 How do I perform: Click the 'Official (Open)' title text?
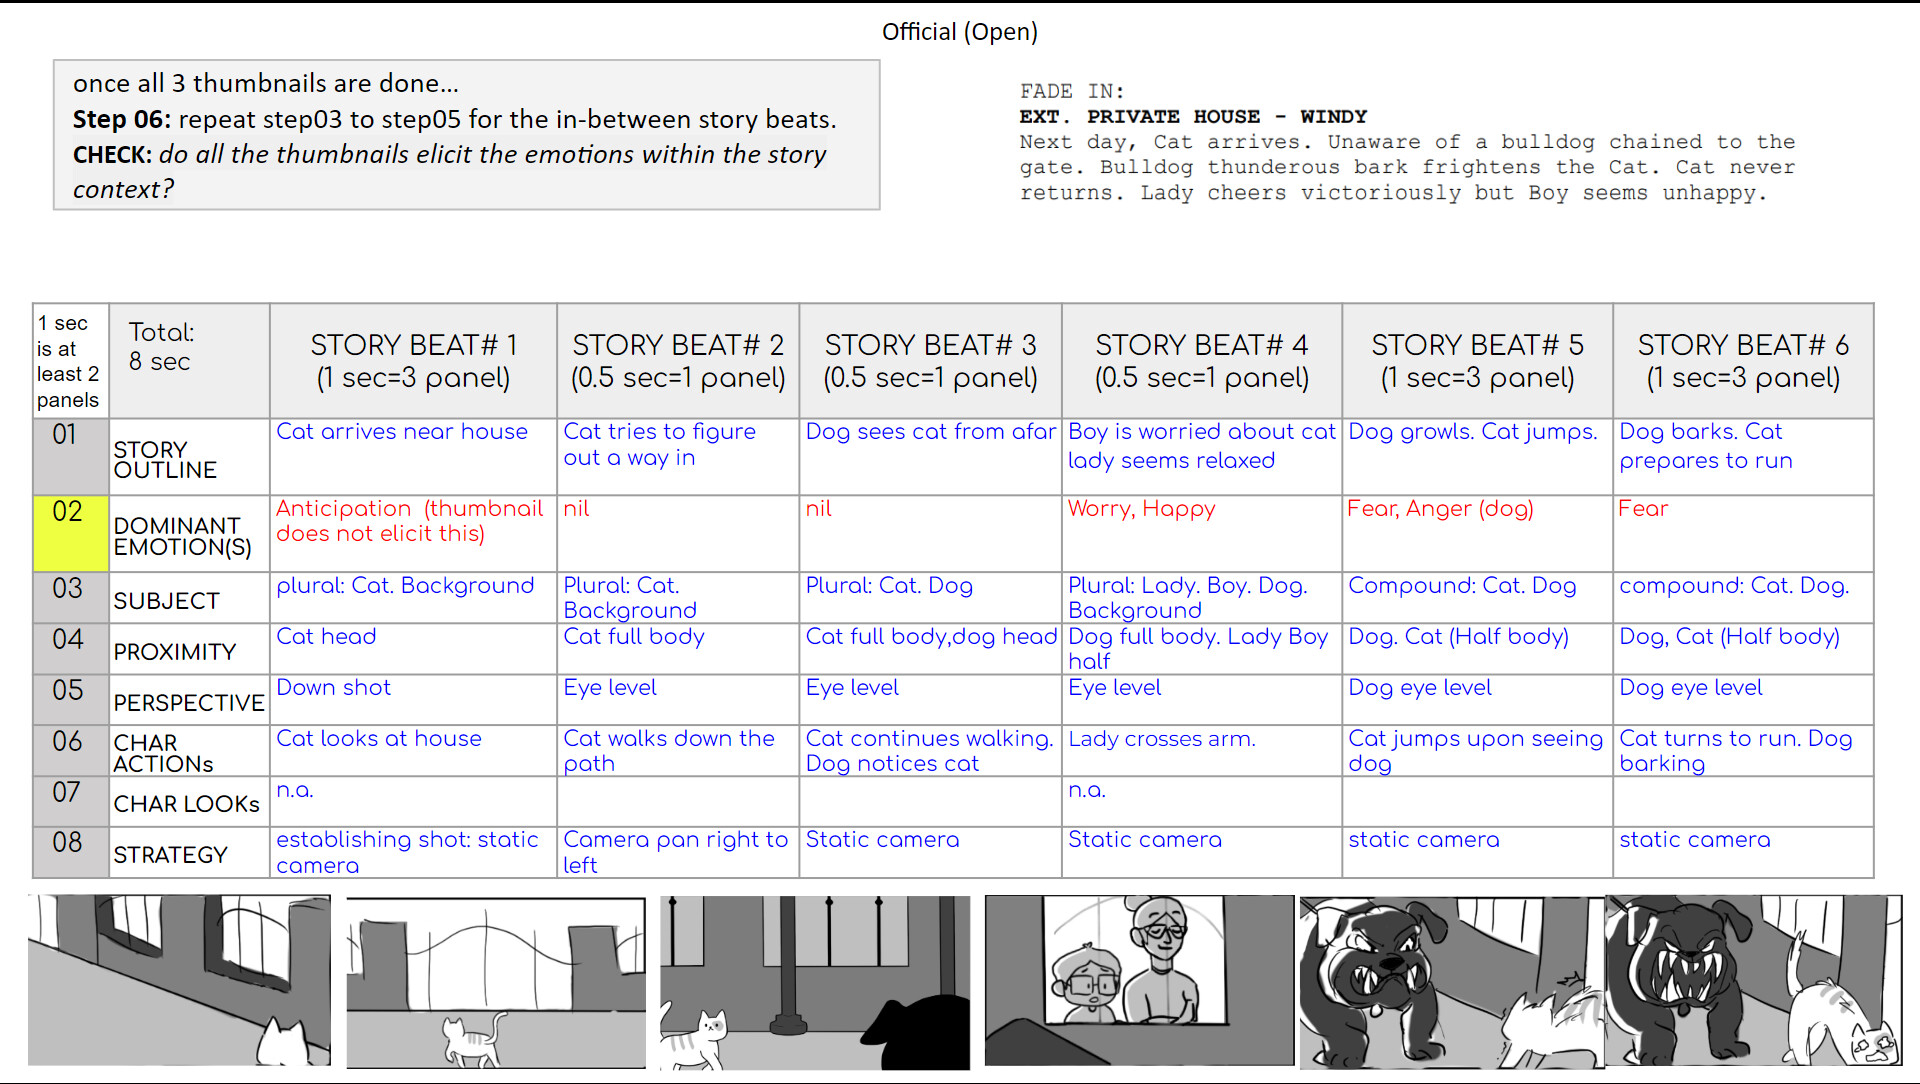pos(960,31)
